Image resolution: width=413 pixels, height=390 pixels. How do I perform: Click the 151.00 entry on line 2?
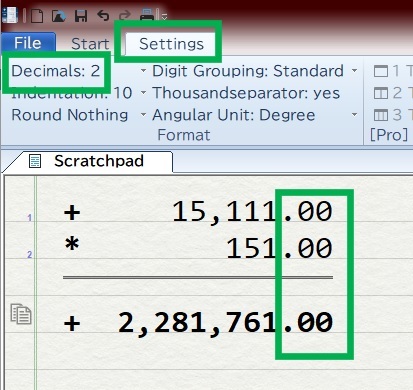pos(279,249)
